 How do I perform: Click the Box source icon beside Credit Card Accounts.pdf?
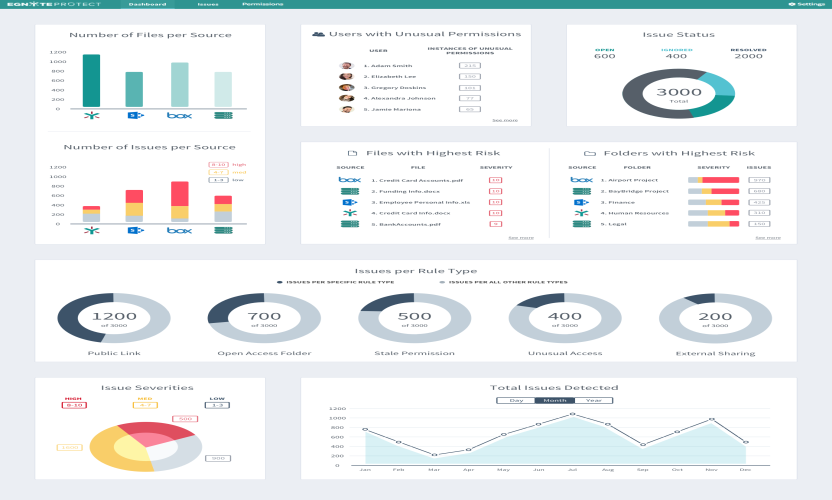point(349,180)
